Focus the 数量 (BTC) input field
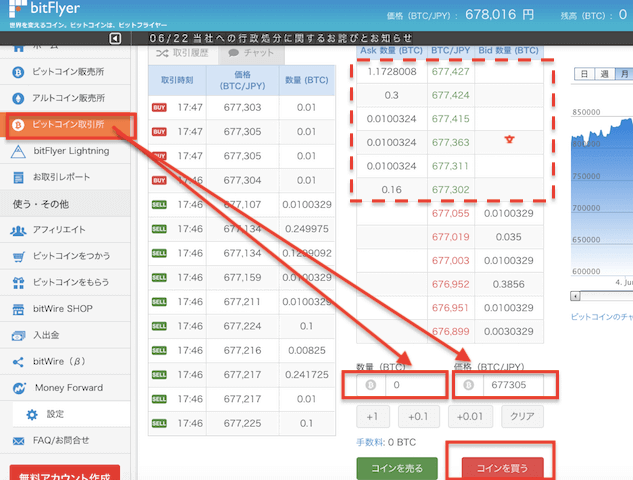Viewport: 633px width, 480px height. pos(402,385)
